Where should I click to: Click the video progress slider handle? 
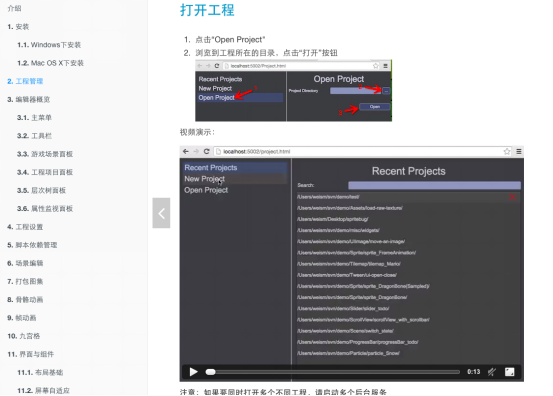(x=211, y=372)
